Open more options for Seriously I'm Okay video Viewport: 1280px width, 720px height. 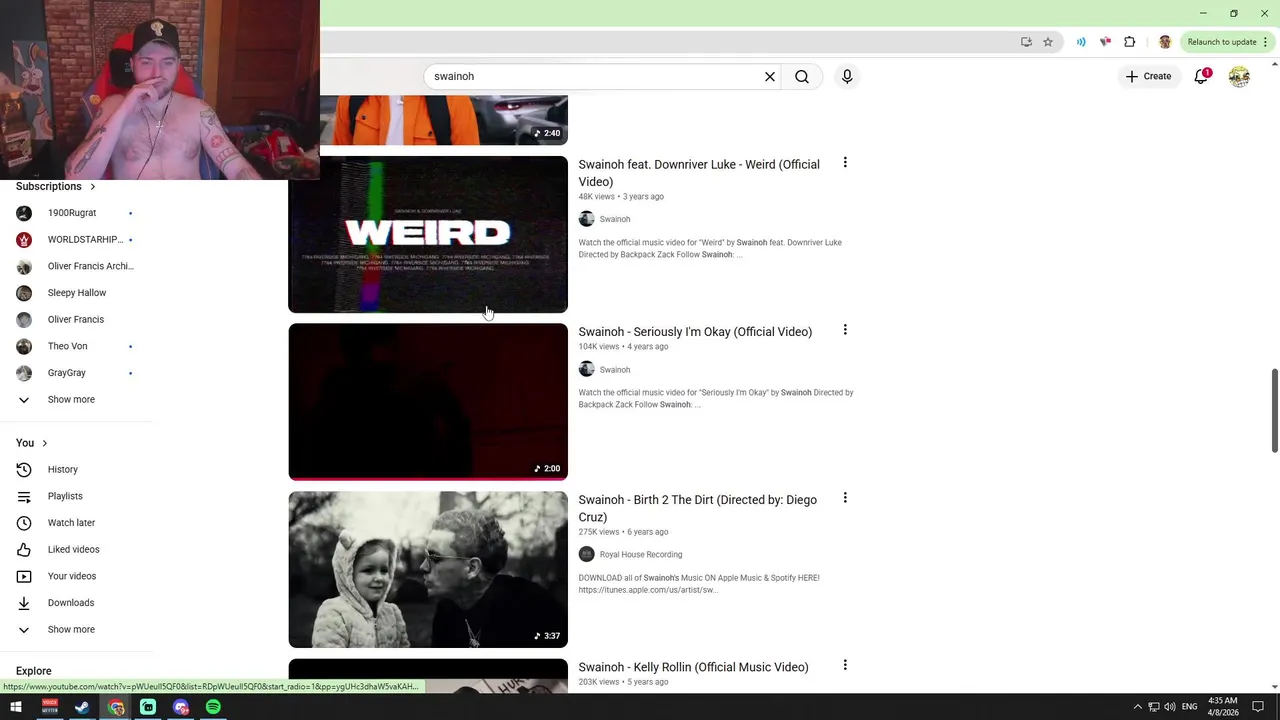845,330
